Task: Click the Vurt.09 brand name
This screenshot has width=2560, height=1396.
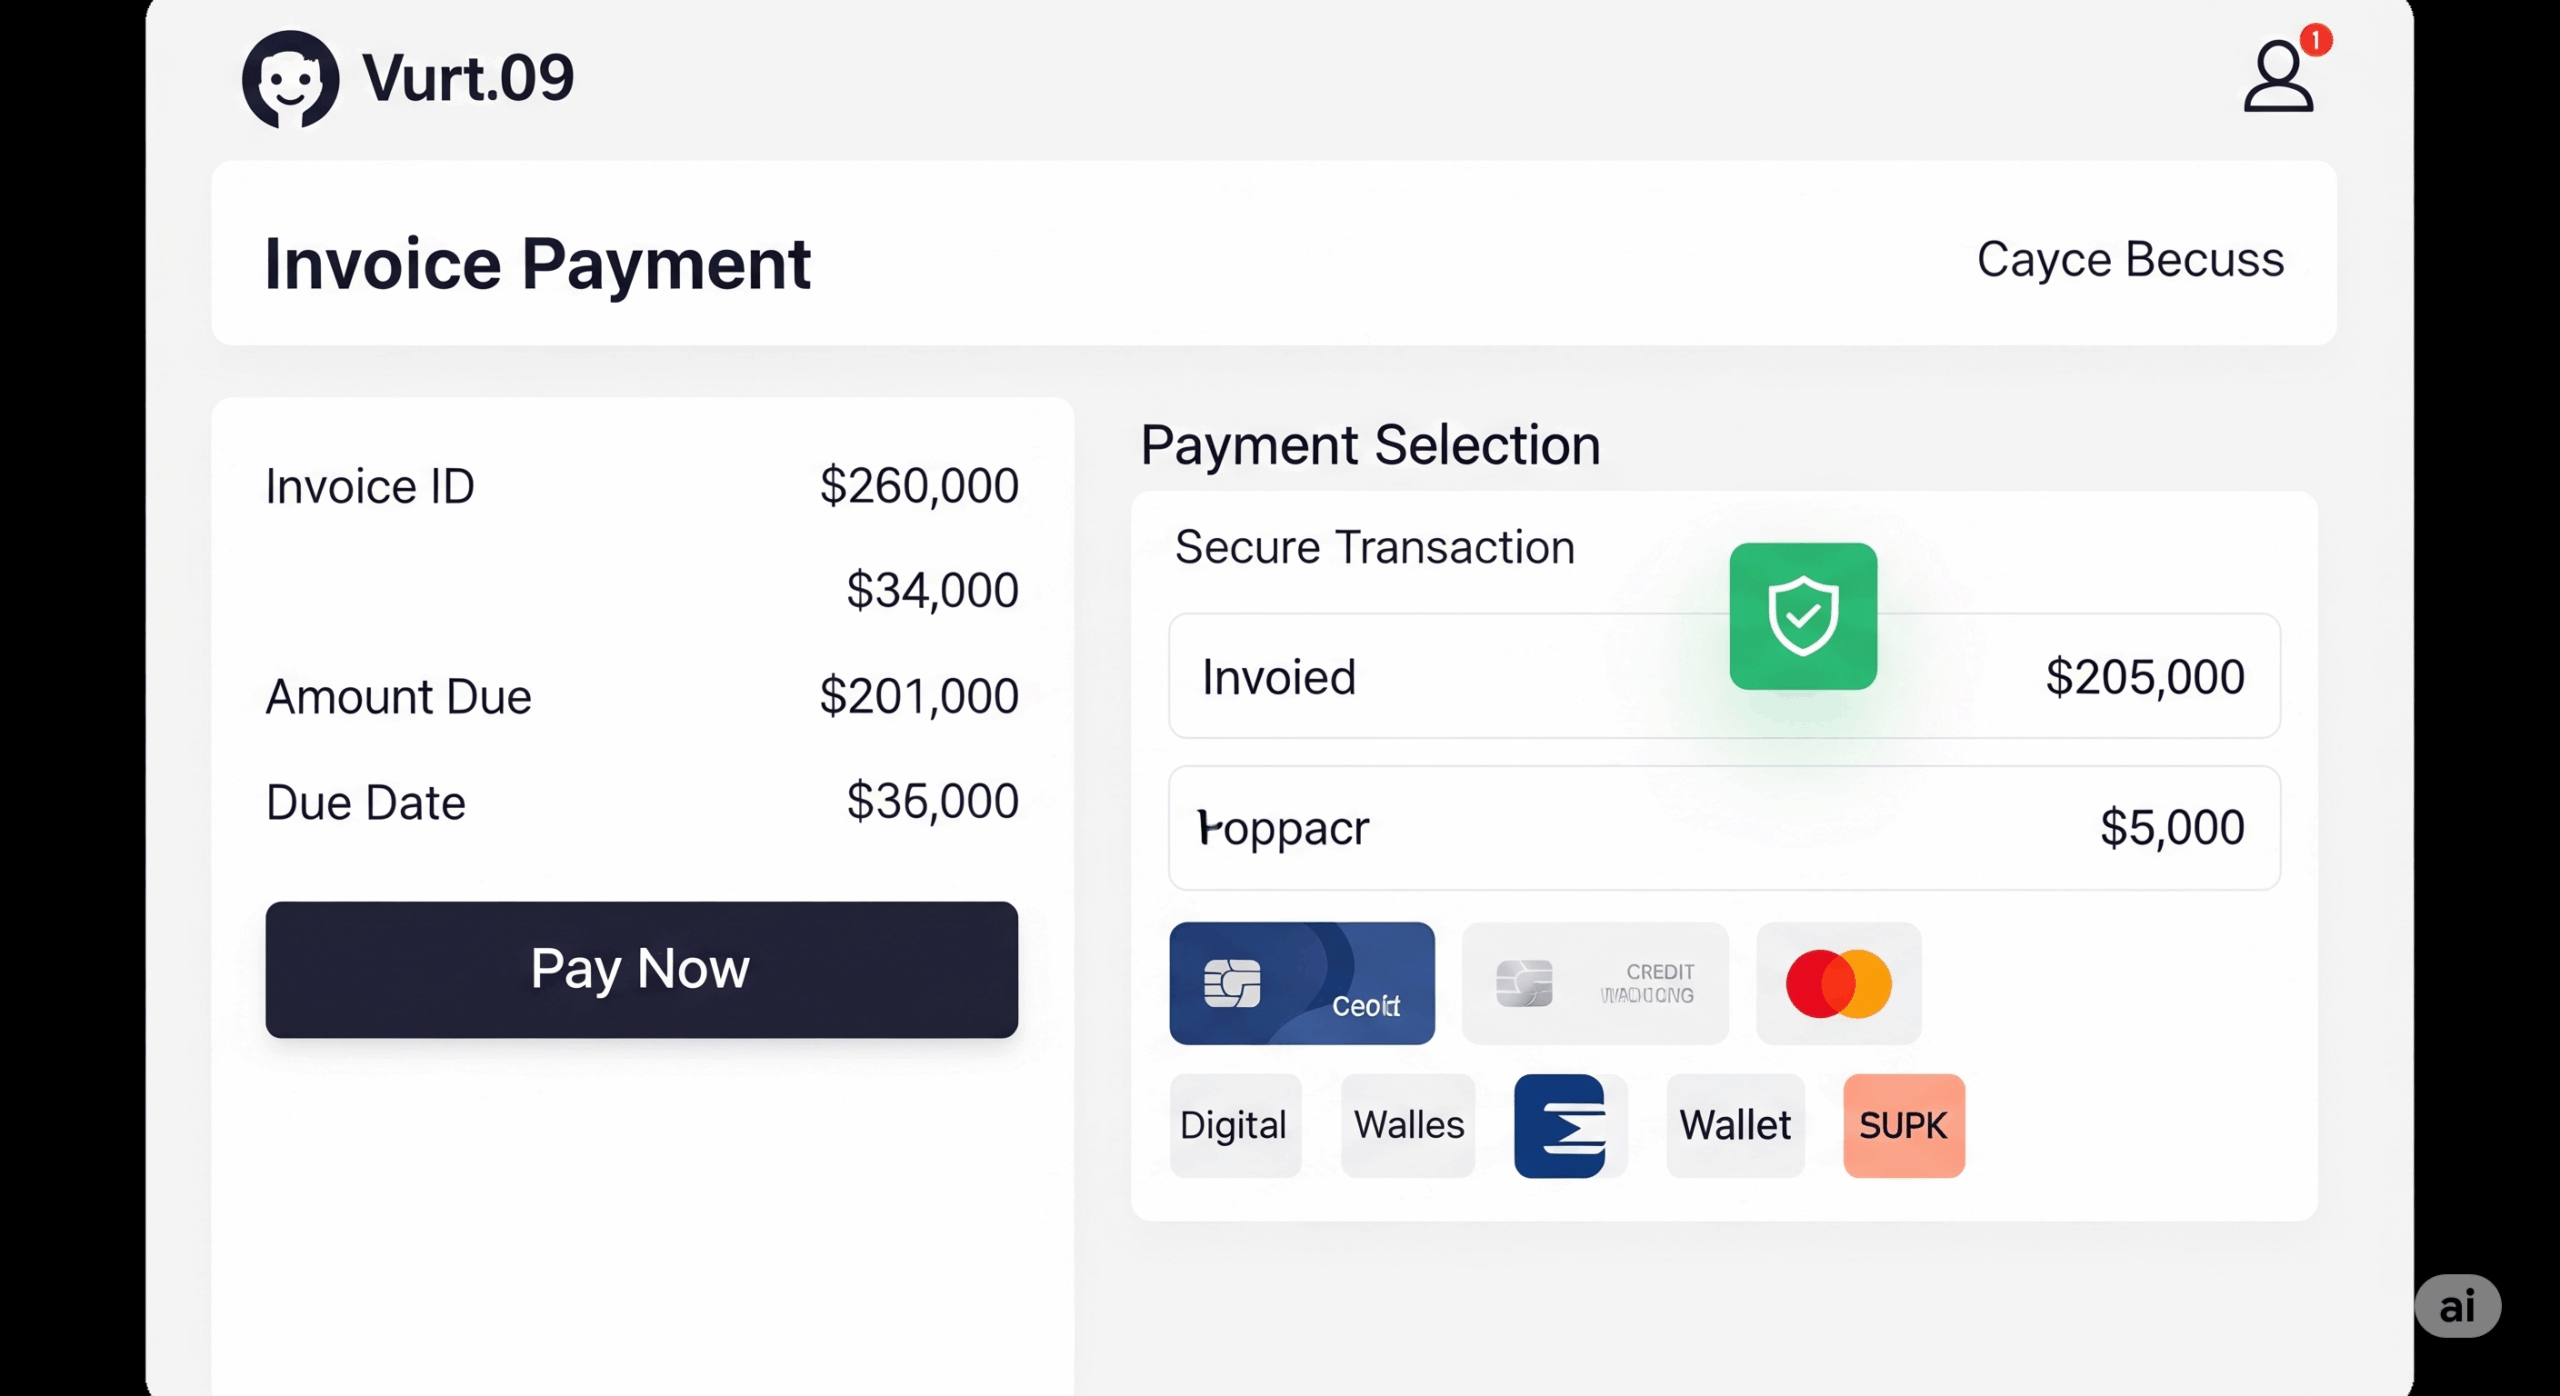Action: coord(468,78)
